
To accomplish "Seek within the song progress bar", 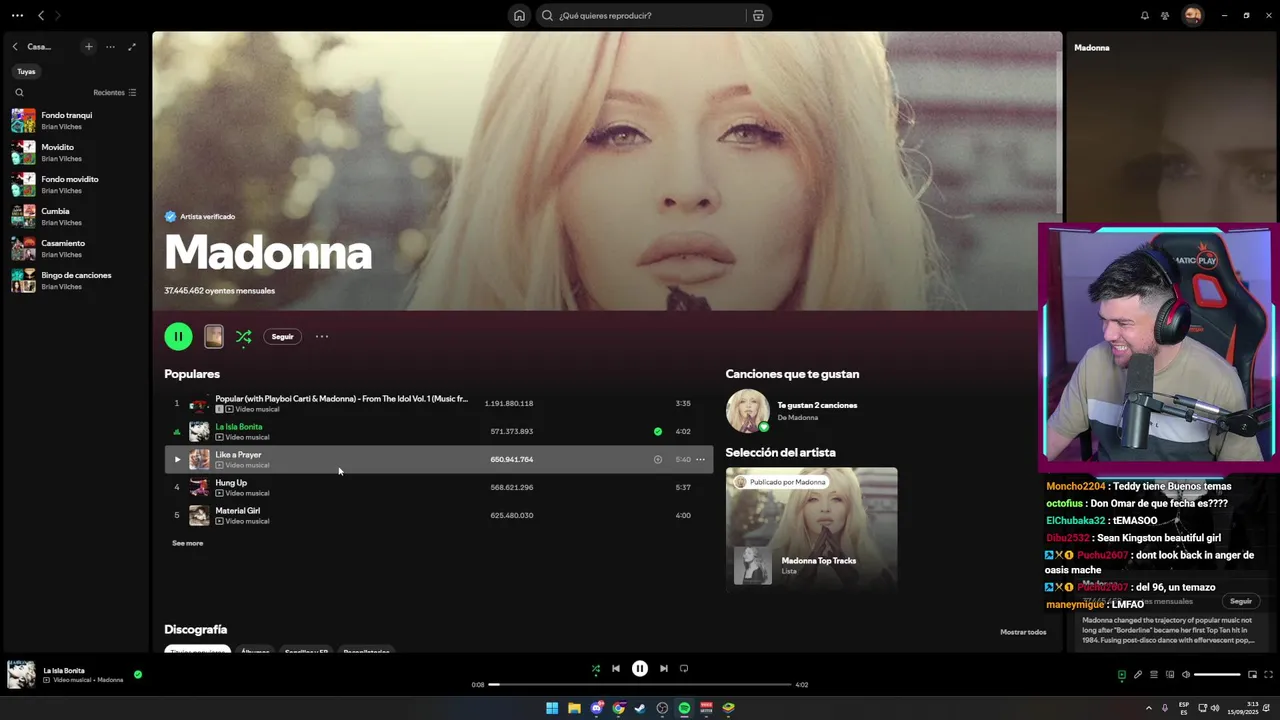I will click(x=640, y=684).
